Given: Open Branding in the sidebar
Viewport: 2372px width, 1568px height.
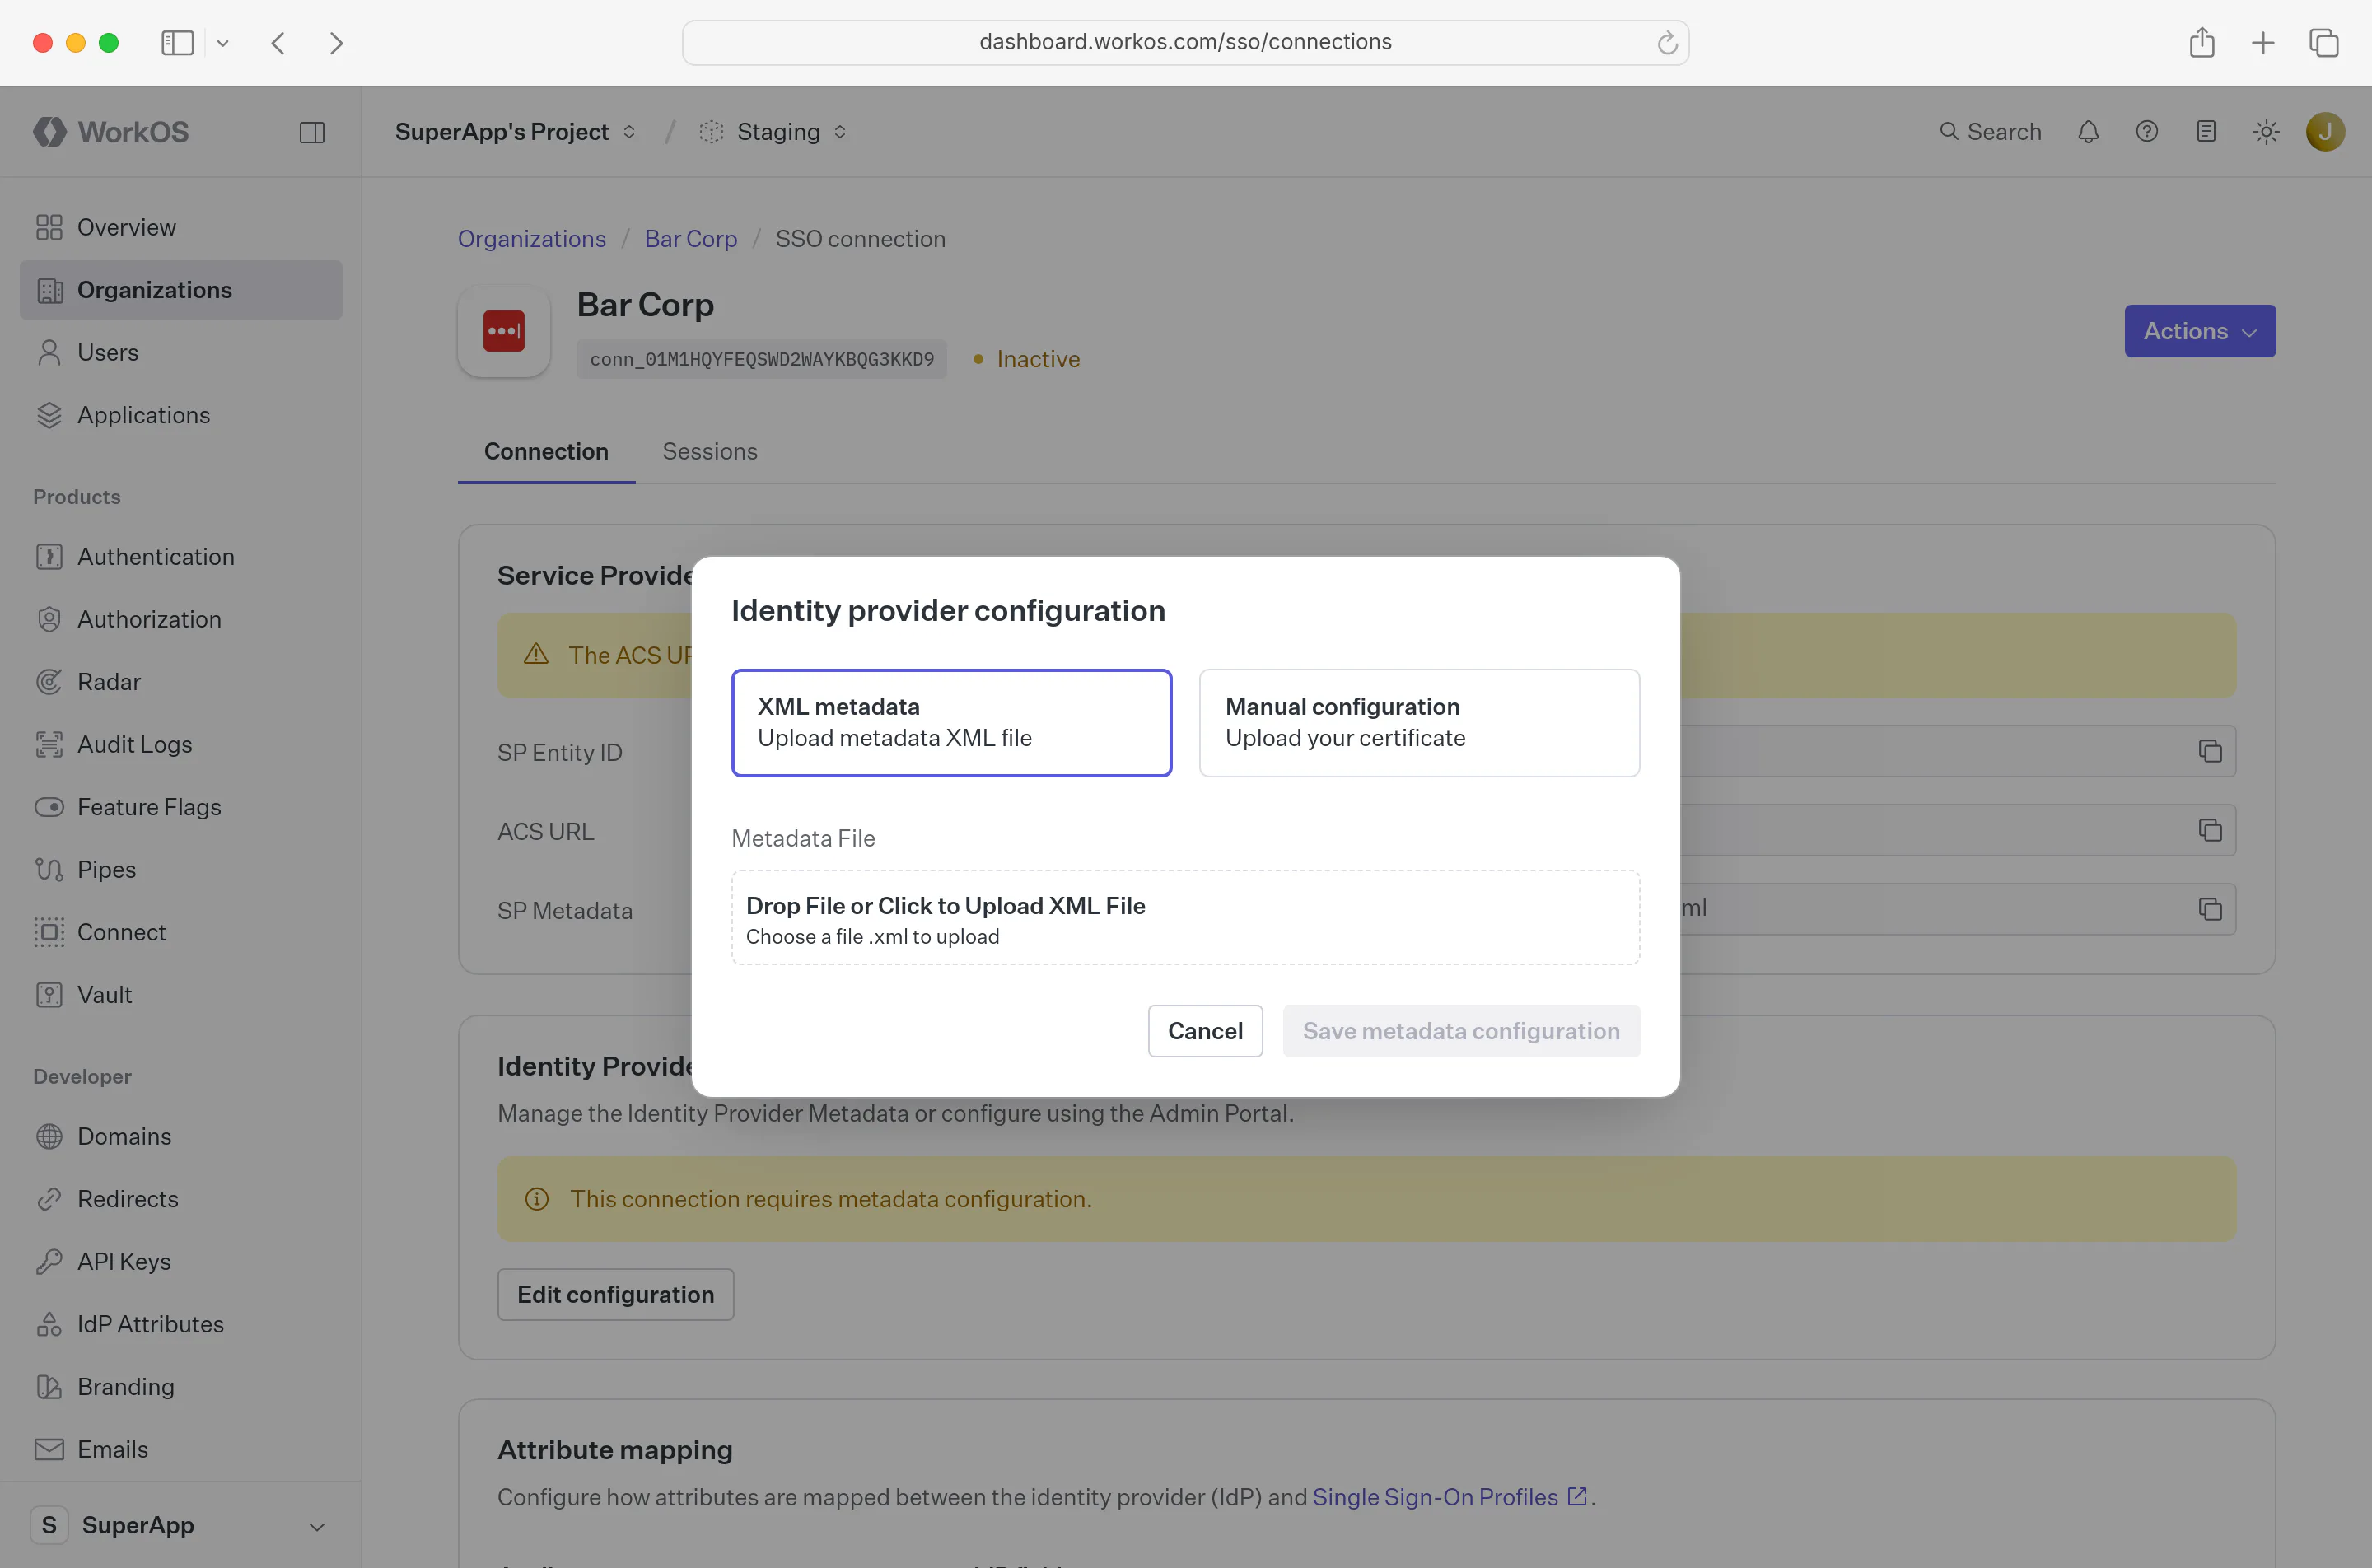Looking at the screenshot, I should pyautogui.click(x=181, y=1387).
